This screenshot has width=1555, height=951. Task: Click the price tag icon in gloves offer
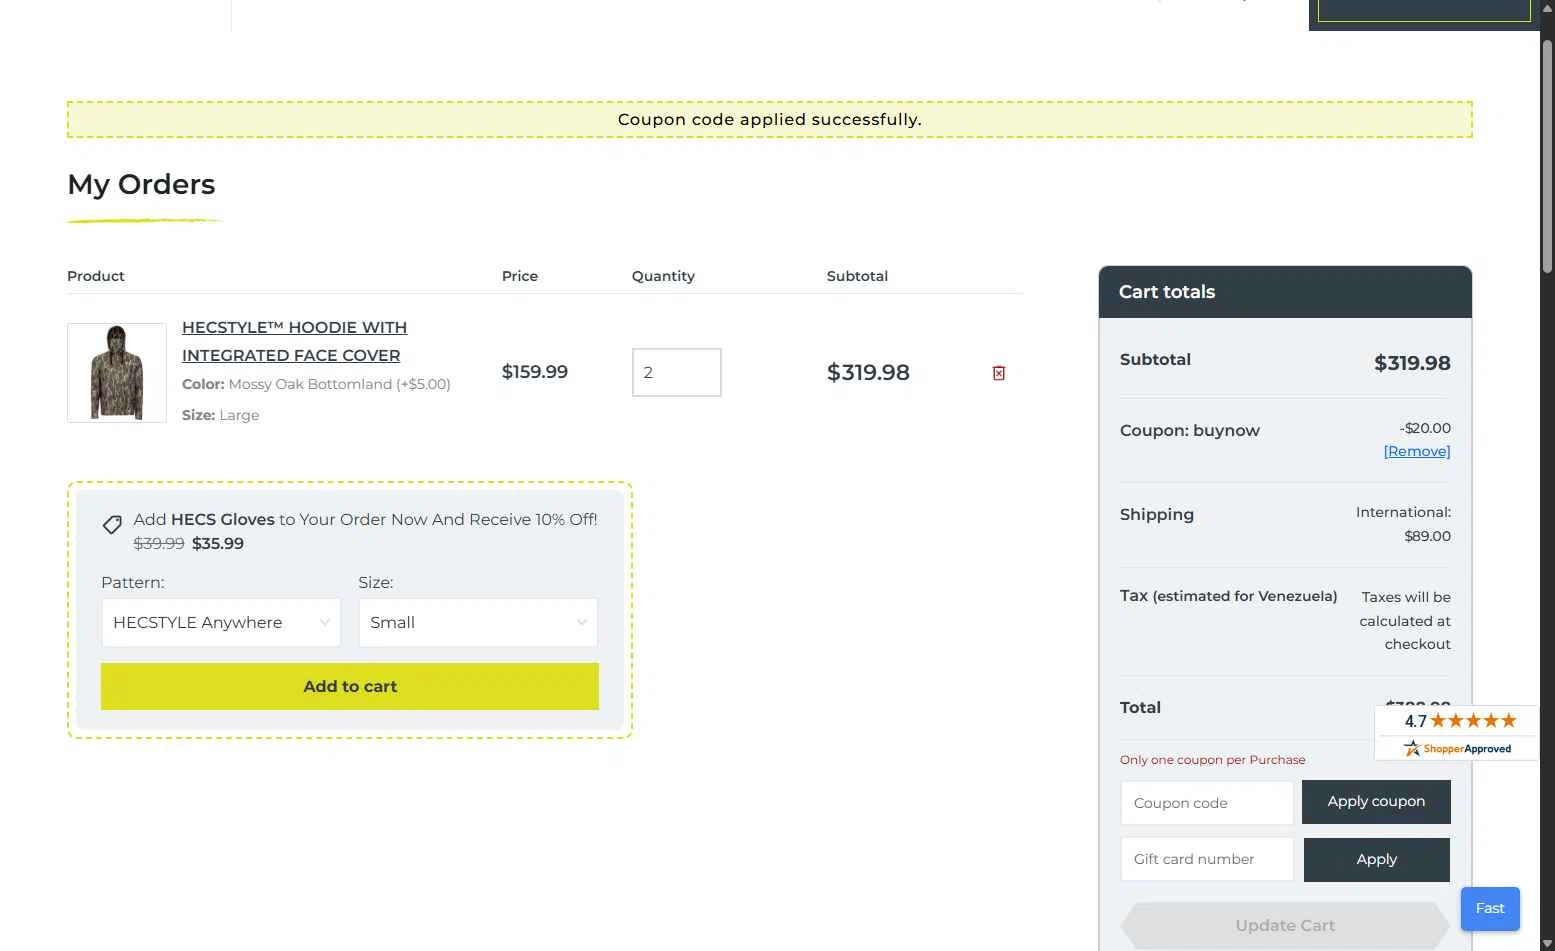pos(112,524)
